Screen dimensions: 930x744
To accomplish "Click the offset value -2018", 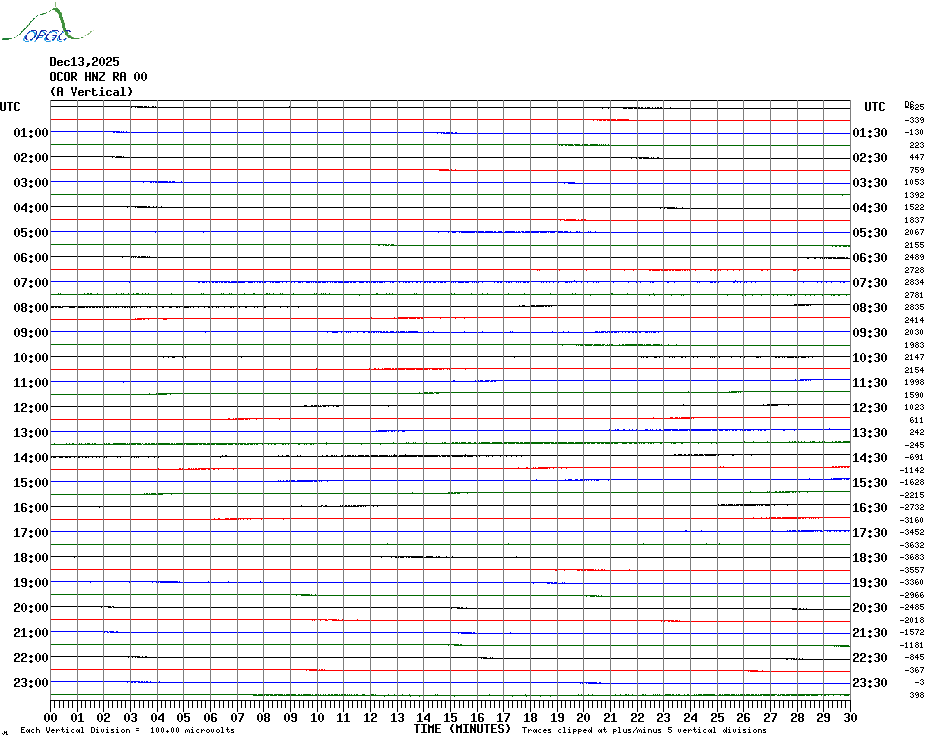I will (x=912, y=620).
